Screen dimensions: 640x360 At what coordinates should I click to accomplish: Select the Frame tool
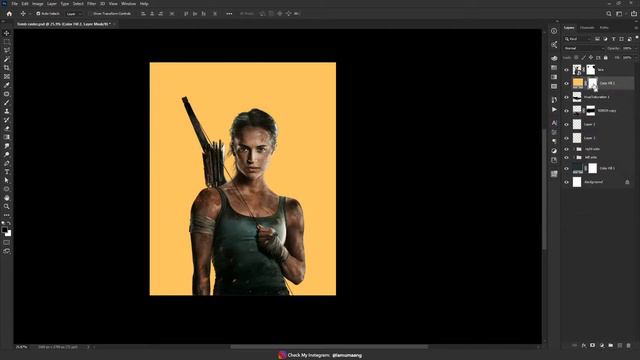(x=7, y=76)
